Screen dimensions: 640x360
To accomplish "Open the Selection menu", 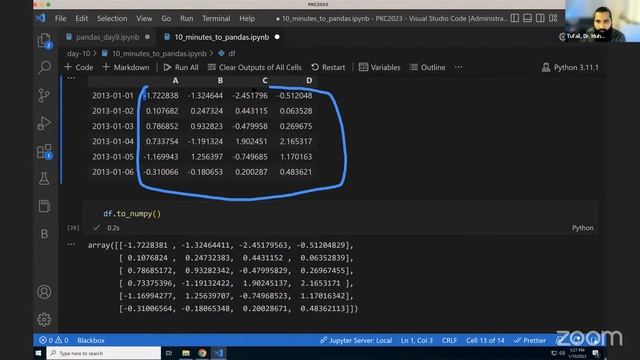I will click(112, 18).
